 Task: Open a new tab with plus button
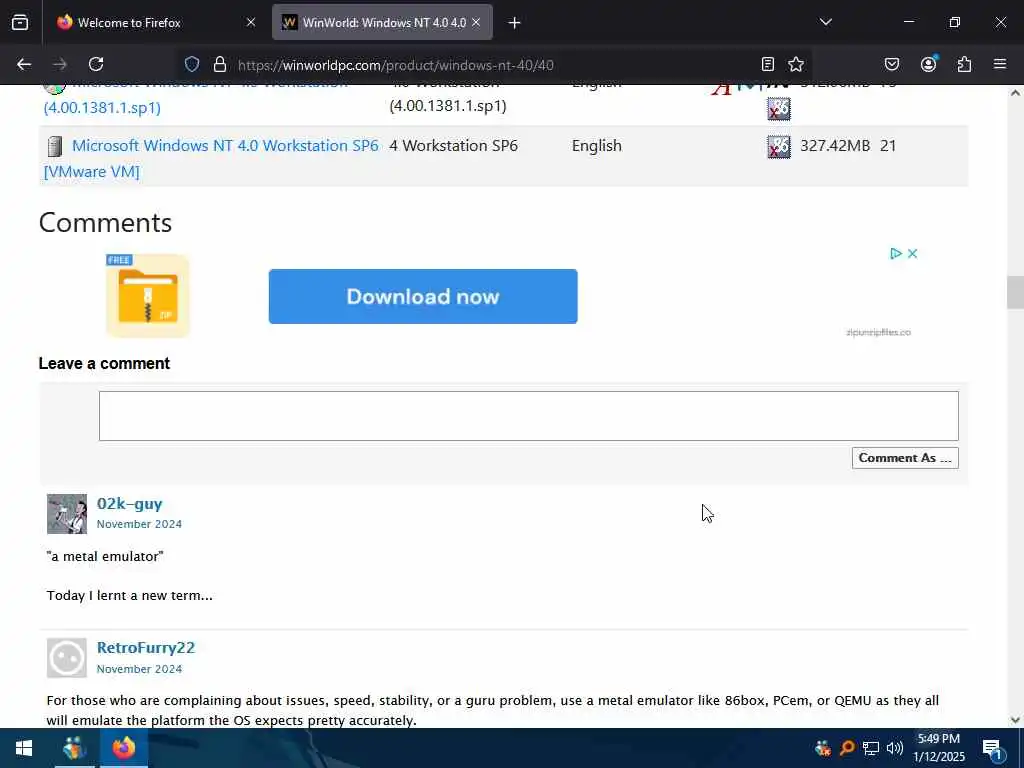pyautogui.click(x=515, y=23)
